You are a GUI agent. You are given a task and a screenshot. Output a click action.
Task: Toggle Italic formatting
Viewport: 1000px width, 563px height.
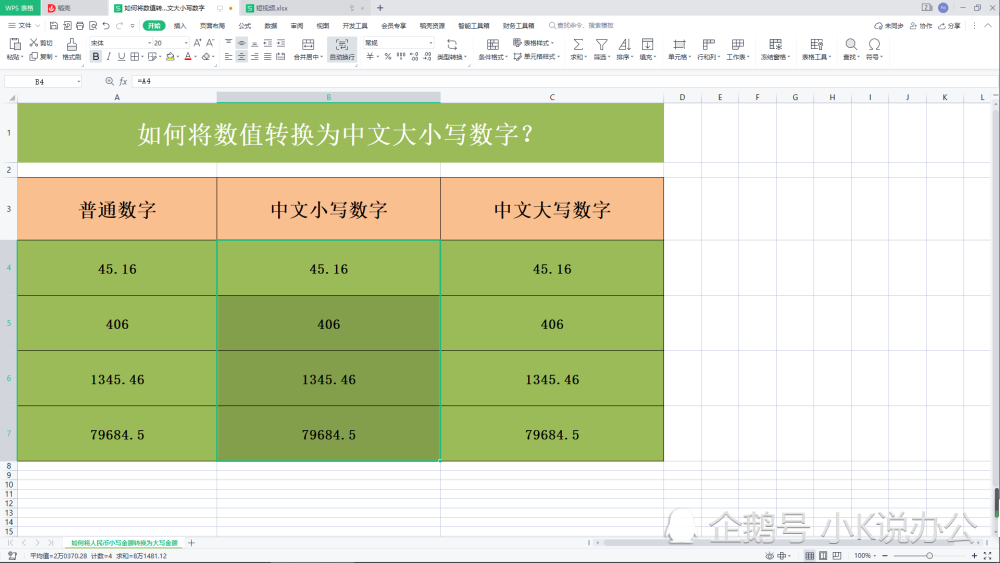[108, 57]
